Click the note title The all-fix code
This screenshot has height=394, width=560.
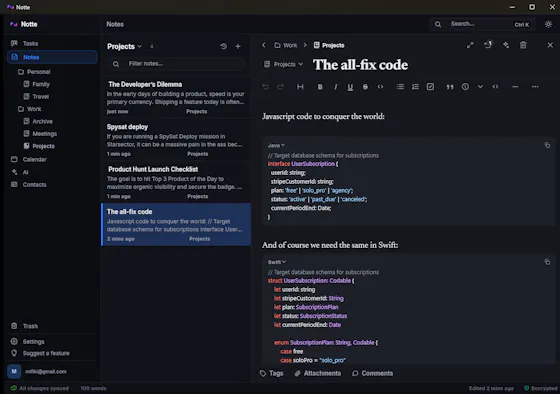click(360, 65)
